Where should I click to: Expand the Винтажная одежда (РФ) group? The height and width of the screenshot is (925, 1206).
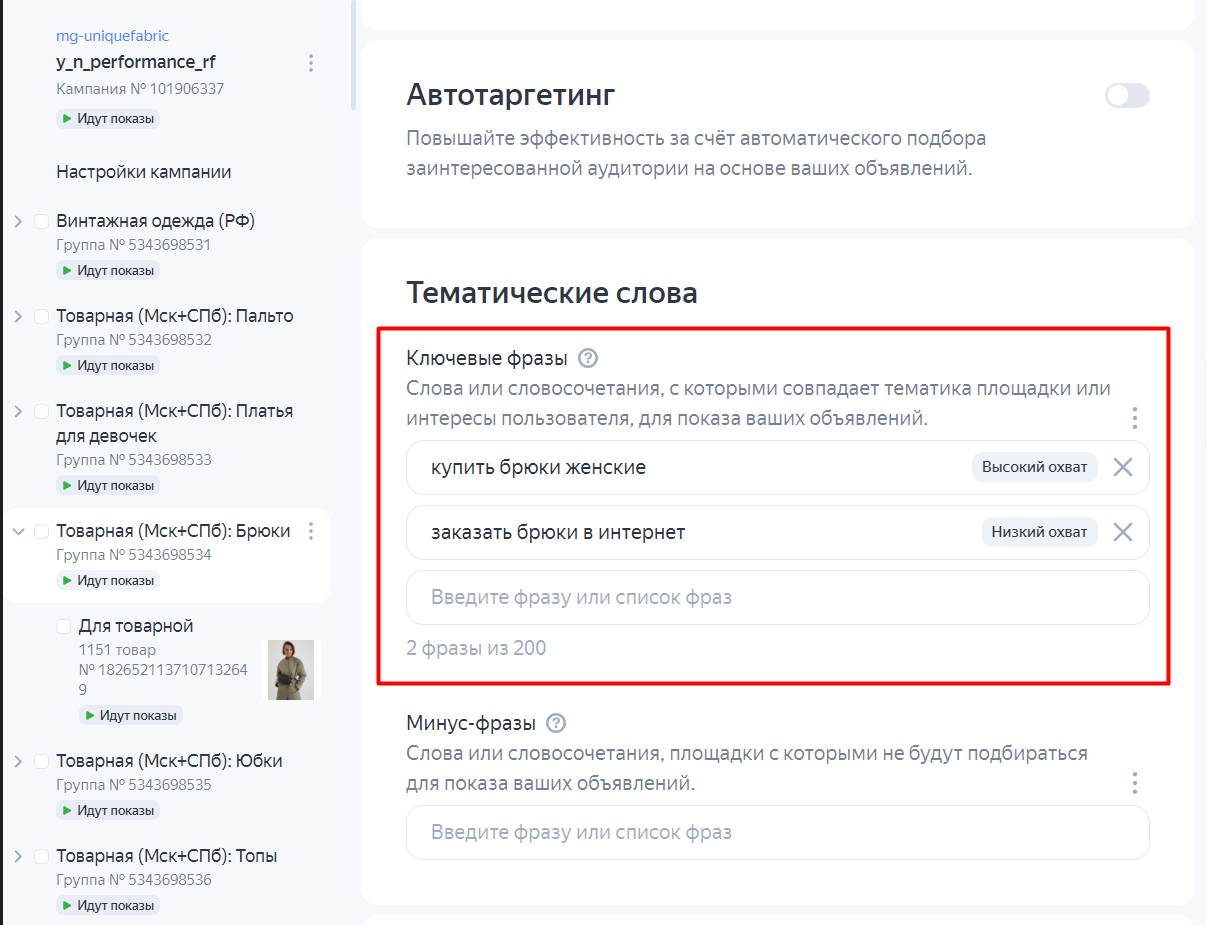coord(18,221)
